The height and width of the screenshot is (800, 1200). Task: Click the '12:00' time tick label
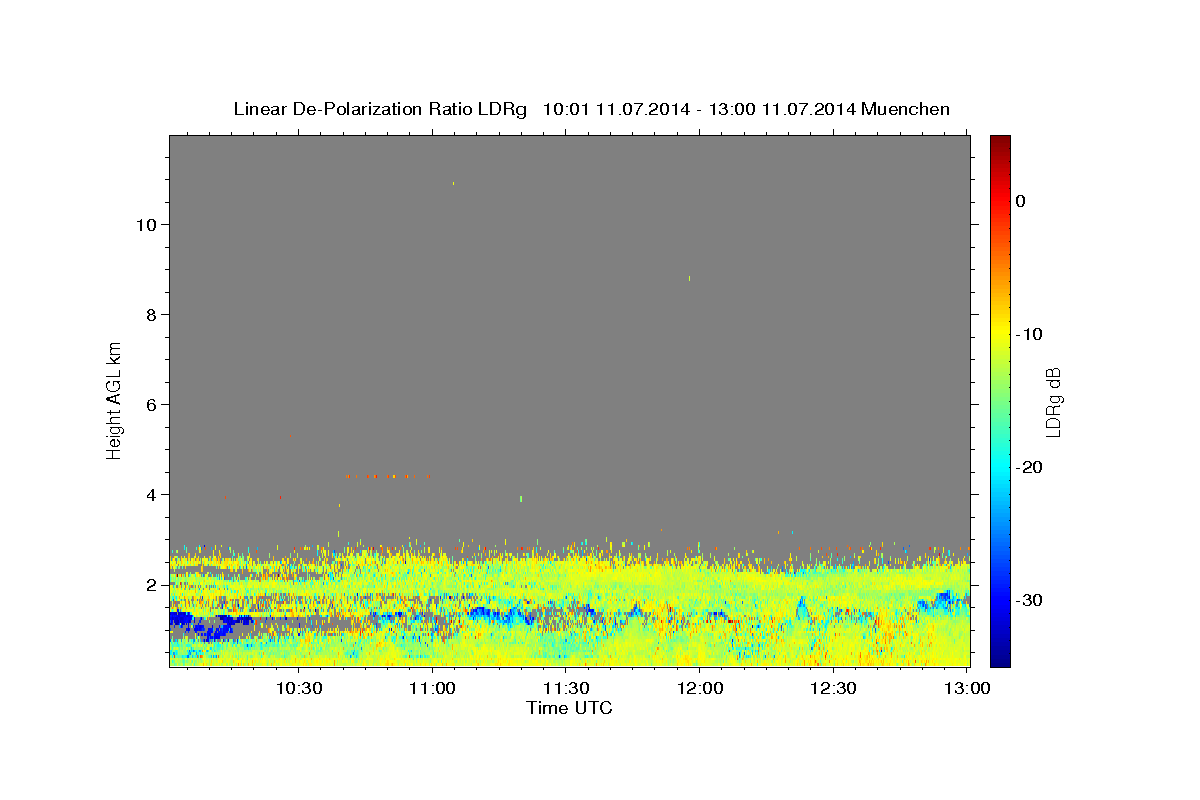699,688
